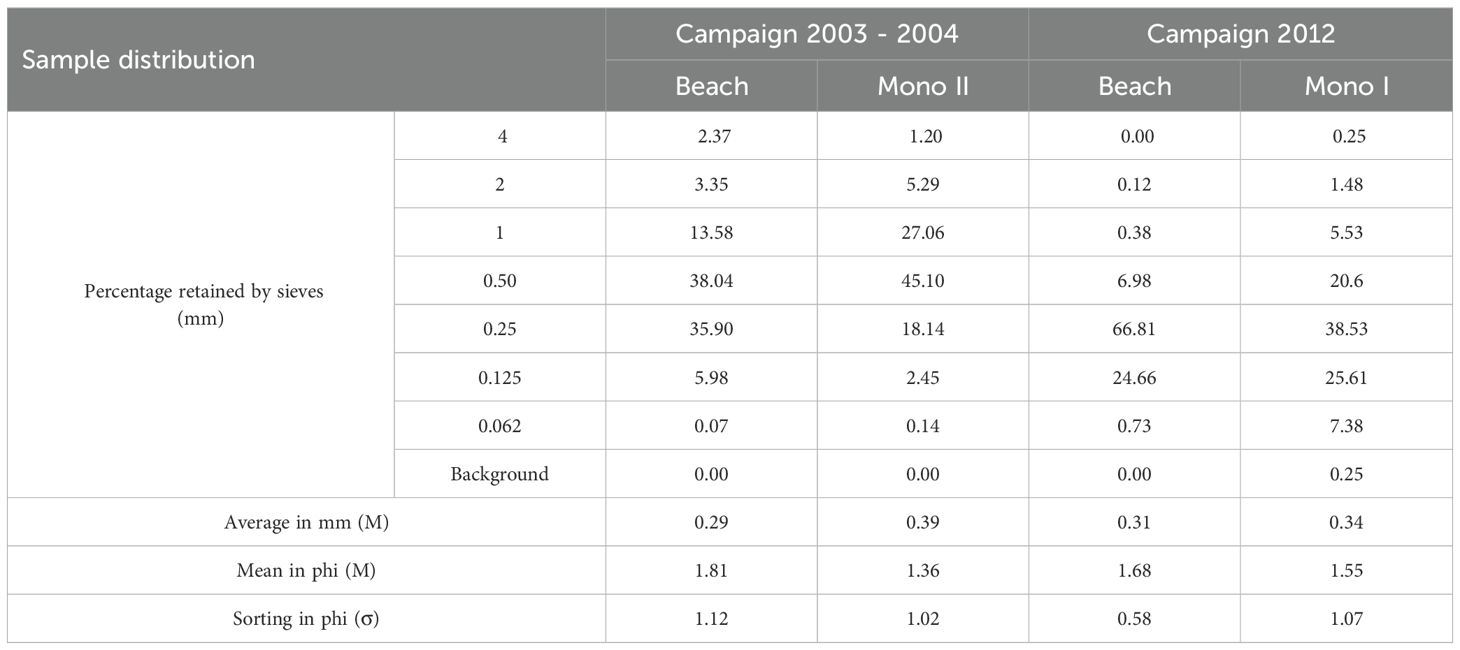Click the 0.125 sieve size cell
The image size is (1460, 650).
tap(499, 377)
